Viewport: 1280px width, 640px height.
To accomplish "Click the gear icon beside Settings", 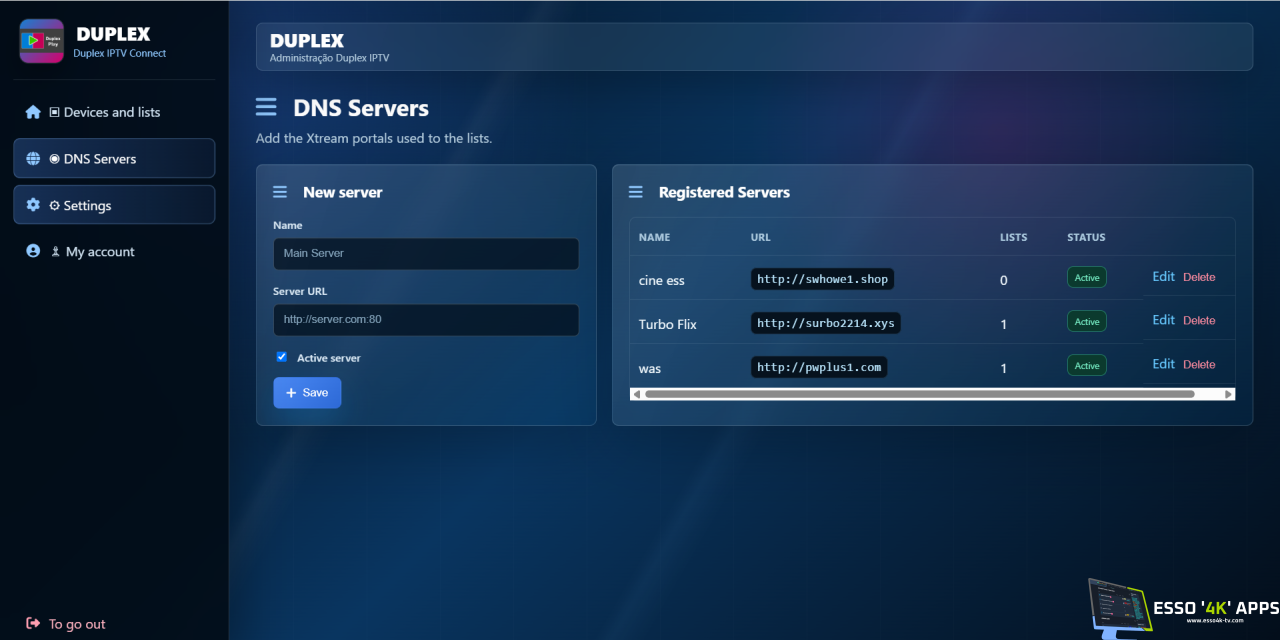I will click(33, 205).
